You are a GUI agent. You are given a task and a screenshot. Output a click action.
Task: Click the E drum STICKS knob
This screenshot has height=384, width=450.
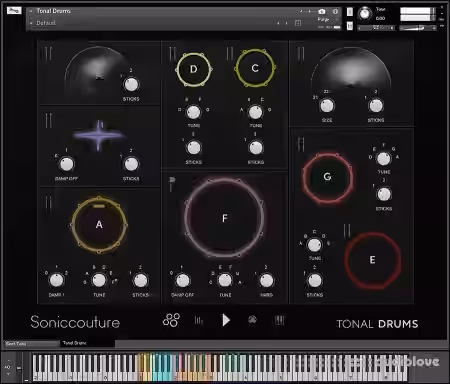pos(315,280)
